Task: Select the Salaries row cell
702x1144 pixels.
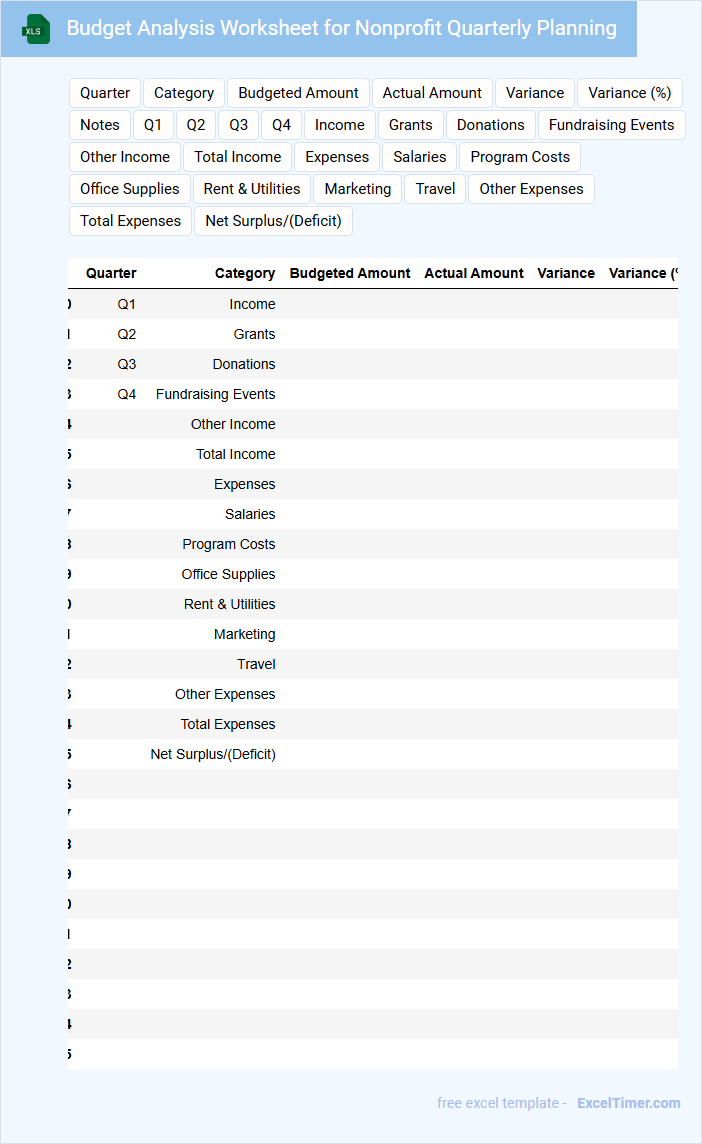Action: point(250,514)
